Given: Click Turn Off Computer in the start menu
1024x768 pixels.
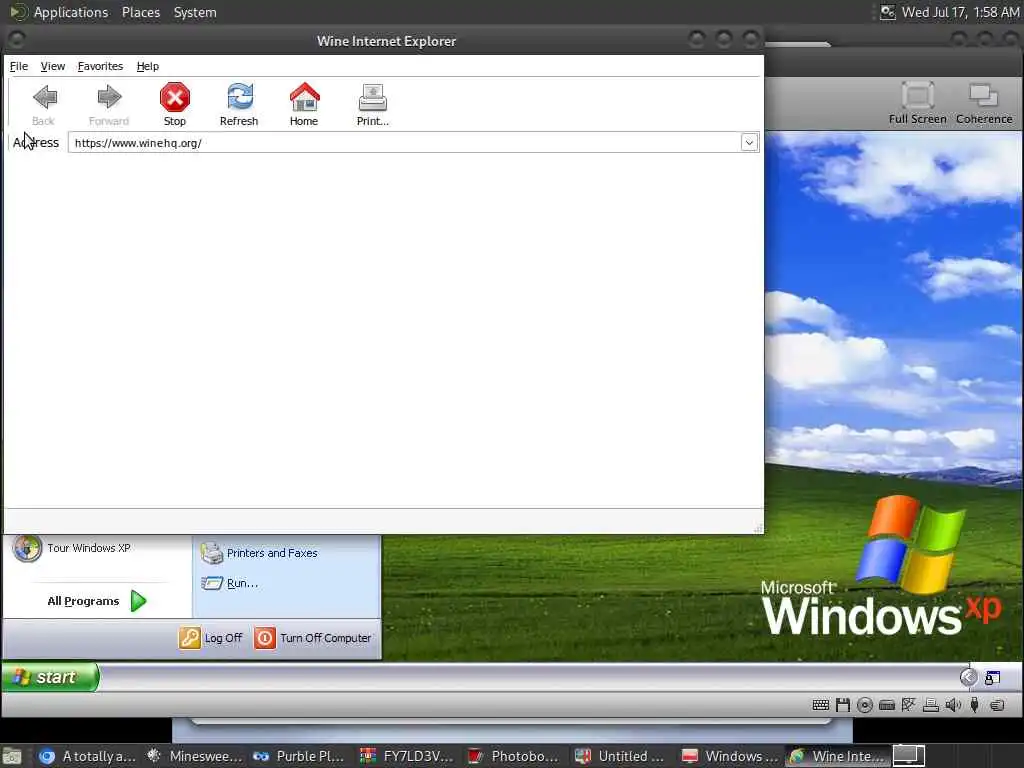Looking at the screenshot, I should coord(313,638).
